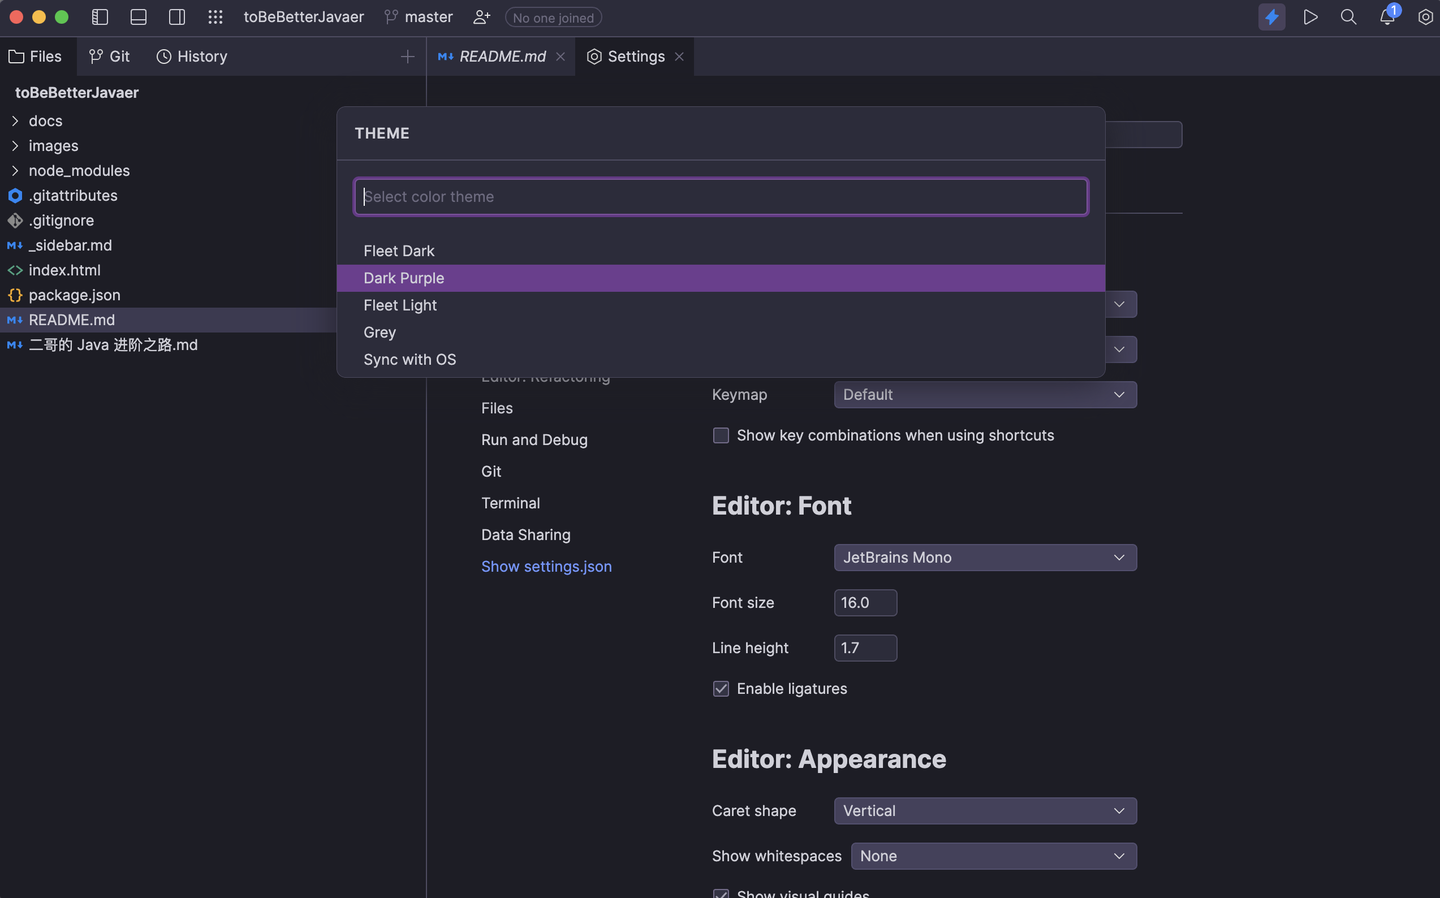The image size is (1440, 898).
Task: Open the Show settings.json link
Action: 546,566
